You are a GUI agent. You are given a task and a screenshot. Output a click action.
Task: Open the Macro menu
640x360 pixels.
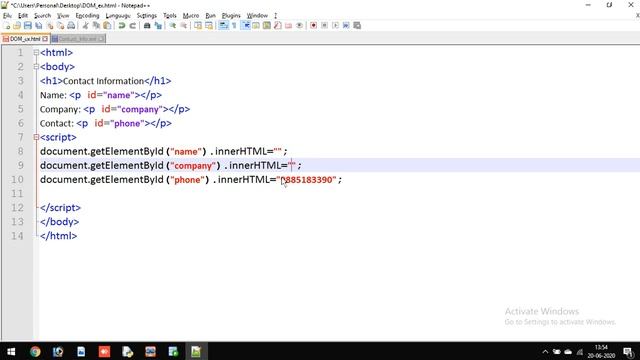[x=191, y=16]
